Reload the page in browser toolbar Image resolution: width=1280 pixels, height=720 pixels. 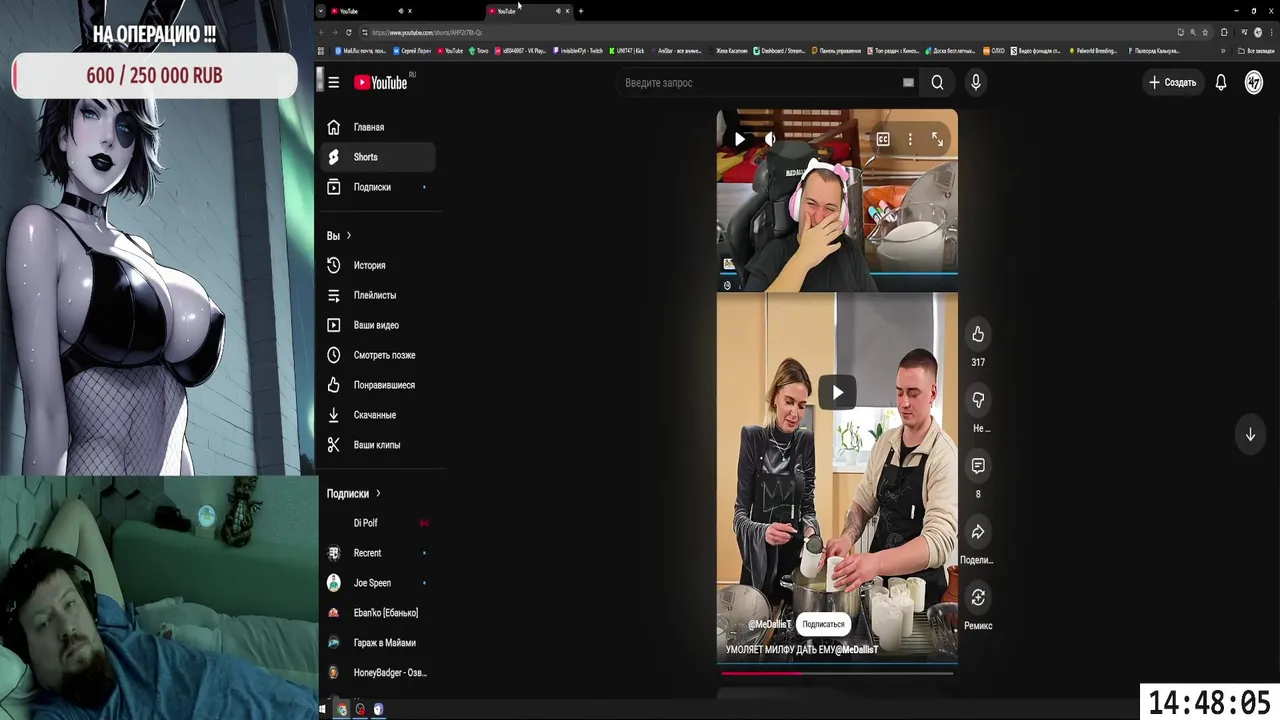(348, 32)
